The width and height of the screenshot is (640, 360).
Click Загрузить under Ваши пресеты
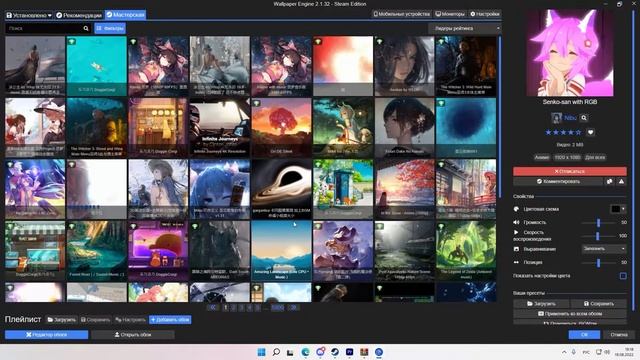pos(541,304)
